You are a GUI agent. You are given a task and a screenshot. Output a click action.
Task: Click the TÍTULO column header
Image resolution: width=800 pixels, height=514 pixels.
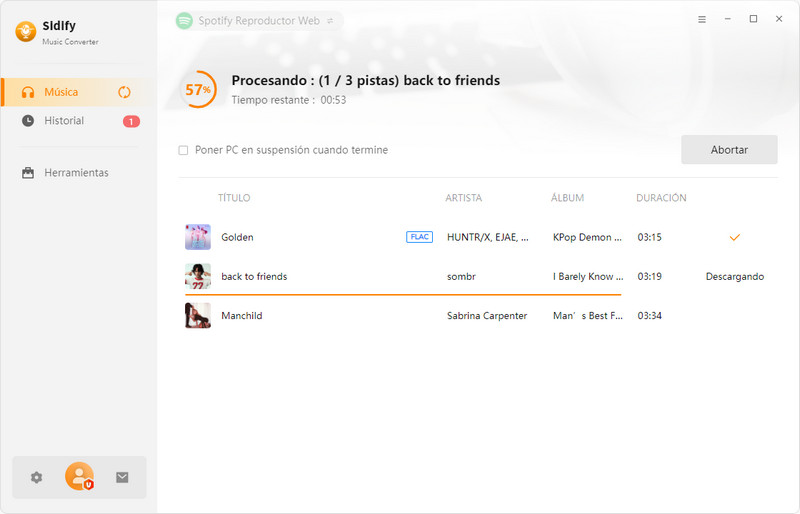click(234, 198)
